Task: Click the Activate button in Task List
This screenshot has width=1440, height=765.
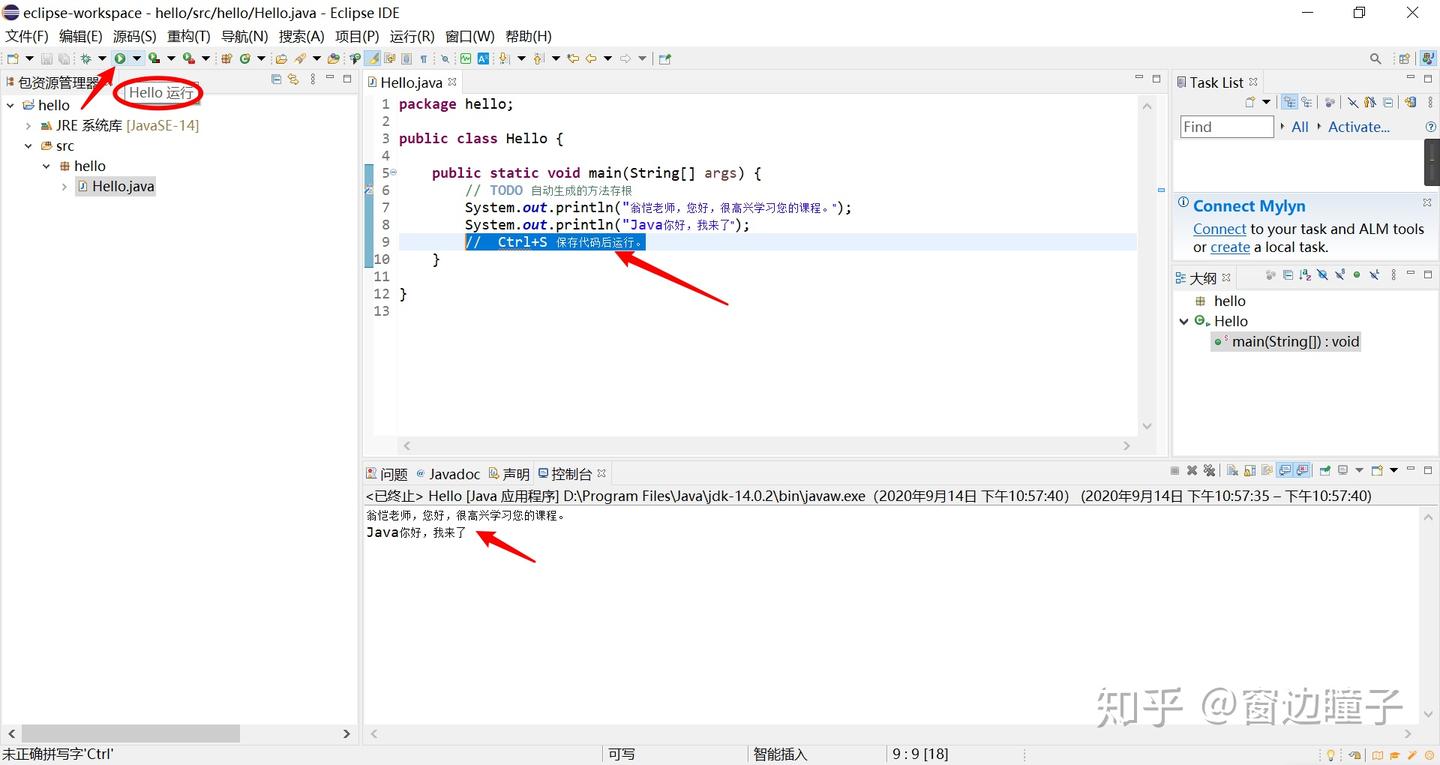Action: tap(1358, 127)
